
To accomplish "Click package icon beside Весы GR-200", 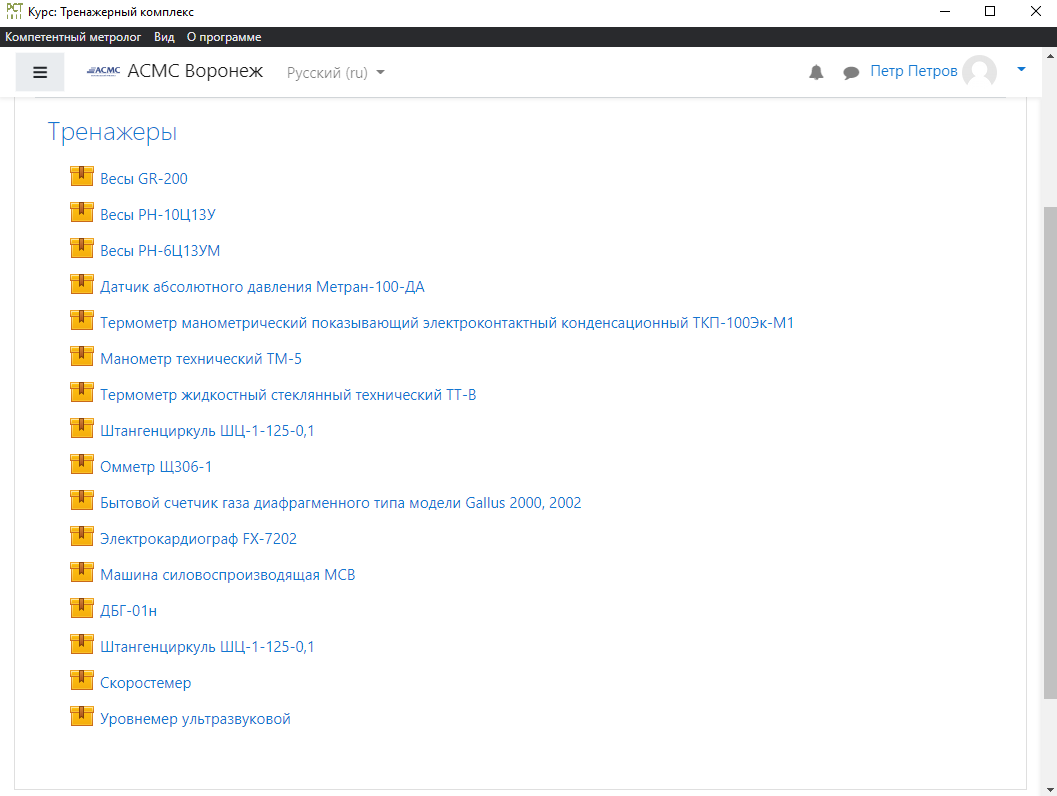I will (81, 177).
